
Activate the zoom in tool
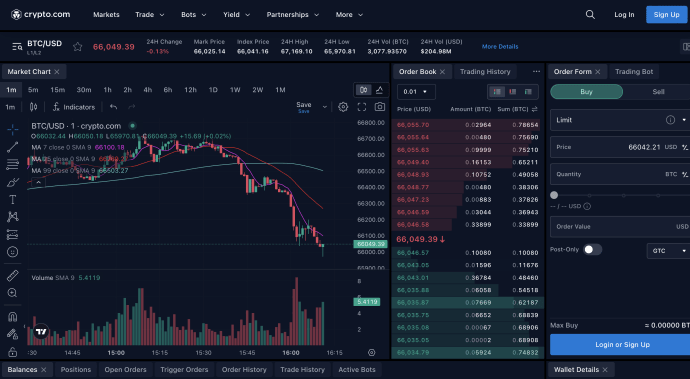[x=13, y=293]
